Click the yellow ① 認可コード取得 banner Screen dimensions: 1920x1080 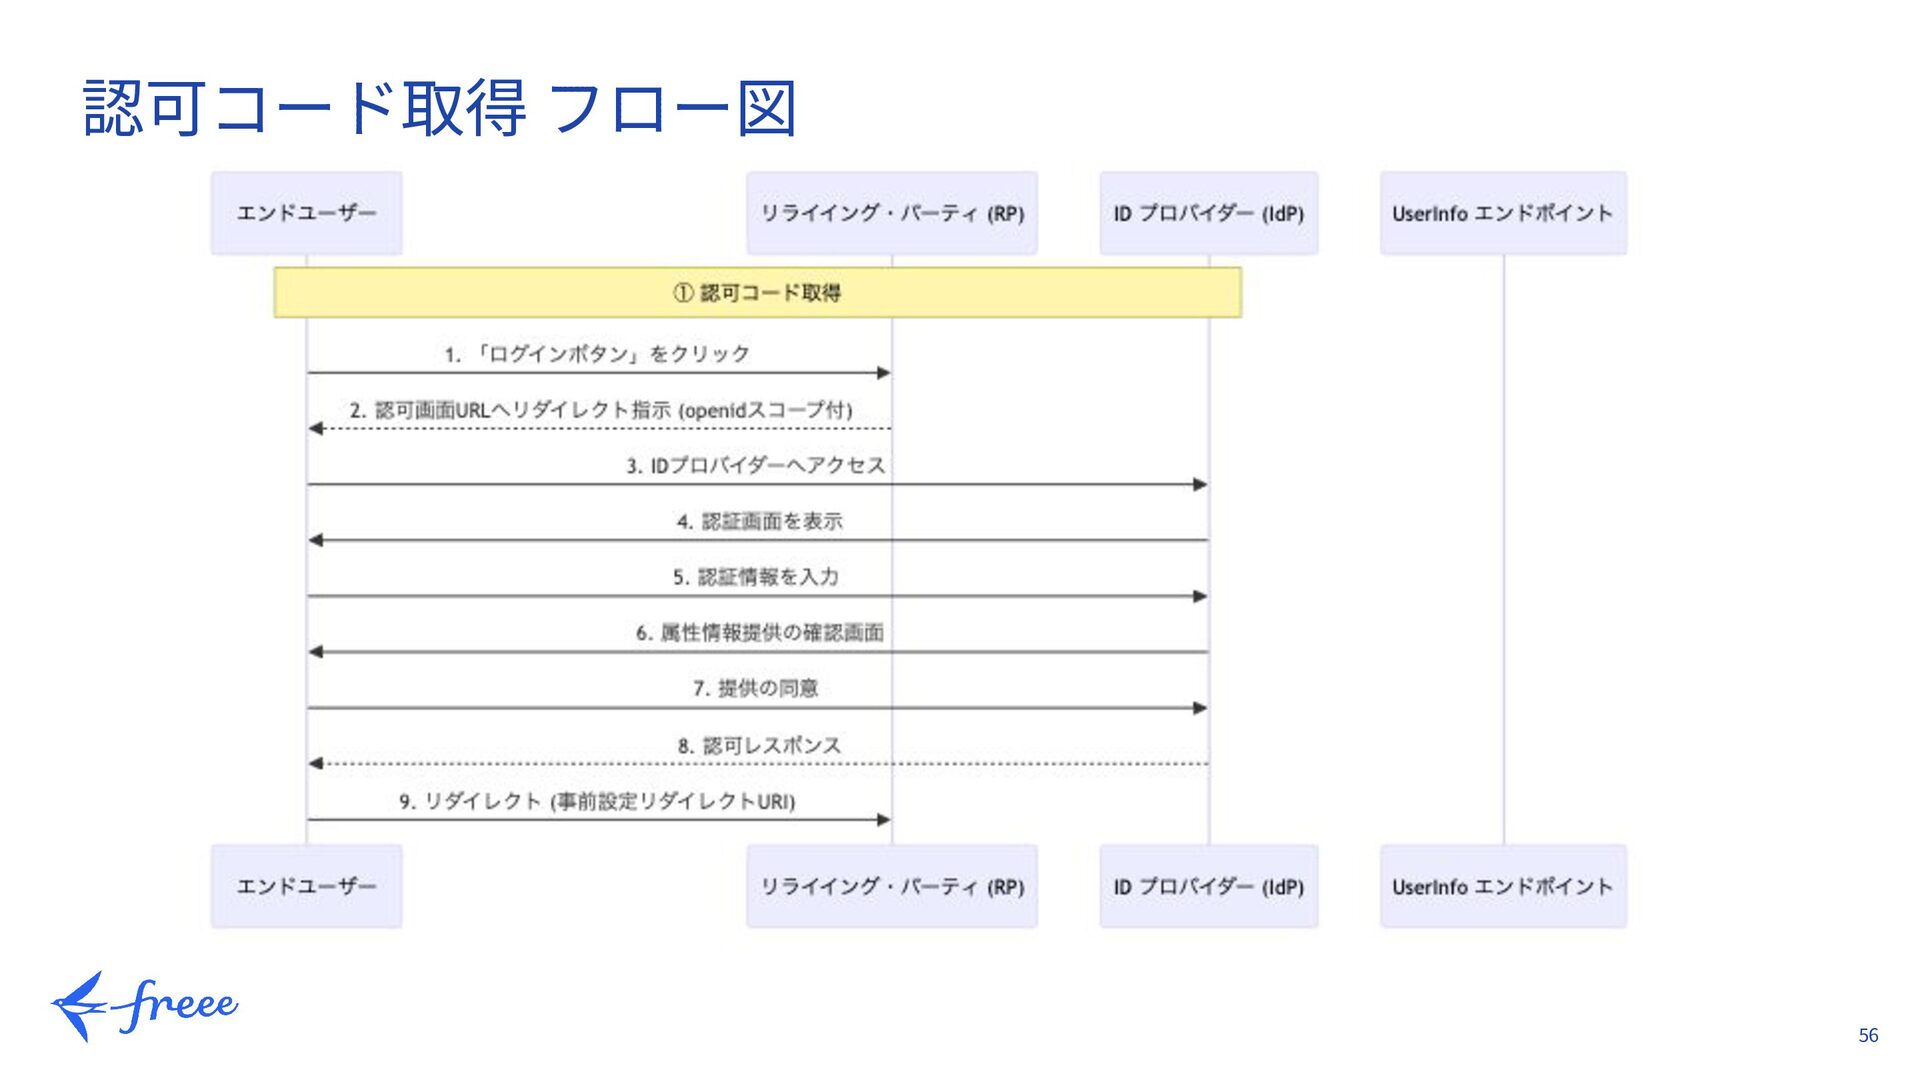click(x=757, y=293)
